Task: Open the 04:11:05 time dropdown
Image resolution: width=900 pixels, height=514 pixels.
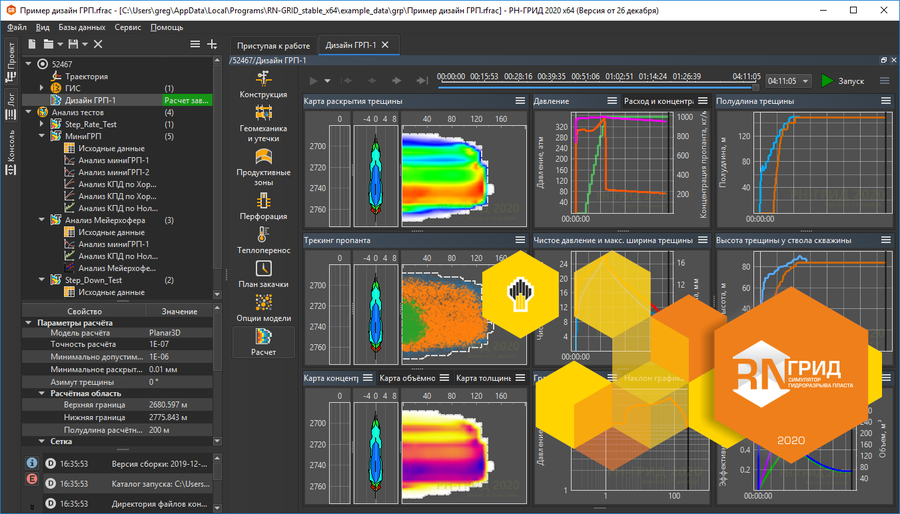Action: tap(789, 81)
